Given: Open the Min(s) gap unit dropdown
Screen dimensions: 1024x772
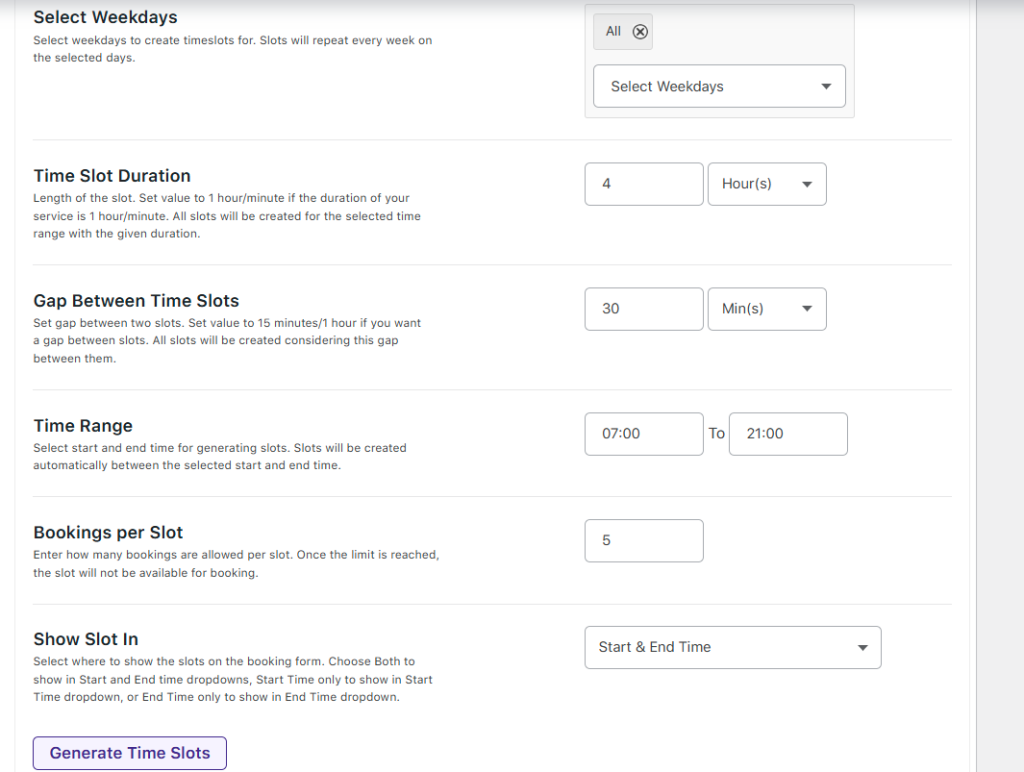Looking at the screenshot, I should [766, 309].
